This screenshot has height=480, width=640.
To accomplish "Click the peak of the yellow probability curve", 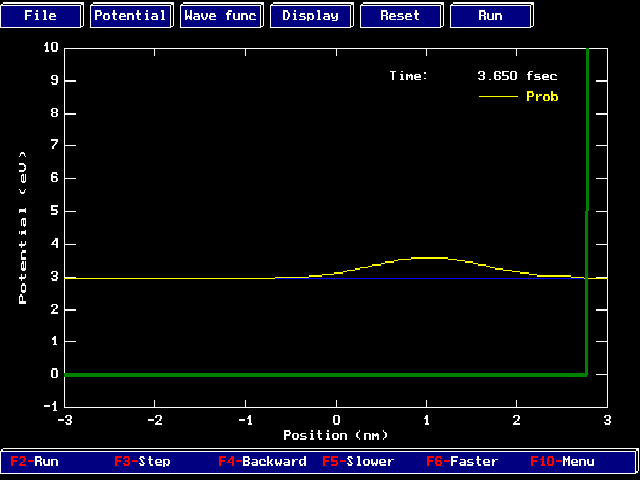I will point(427,258).
